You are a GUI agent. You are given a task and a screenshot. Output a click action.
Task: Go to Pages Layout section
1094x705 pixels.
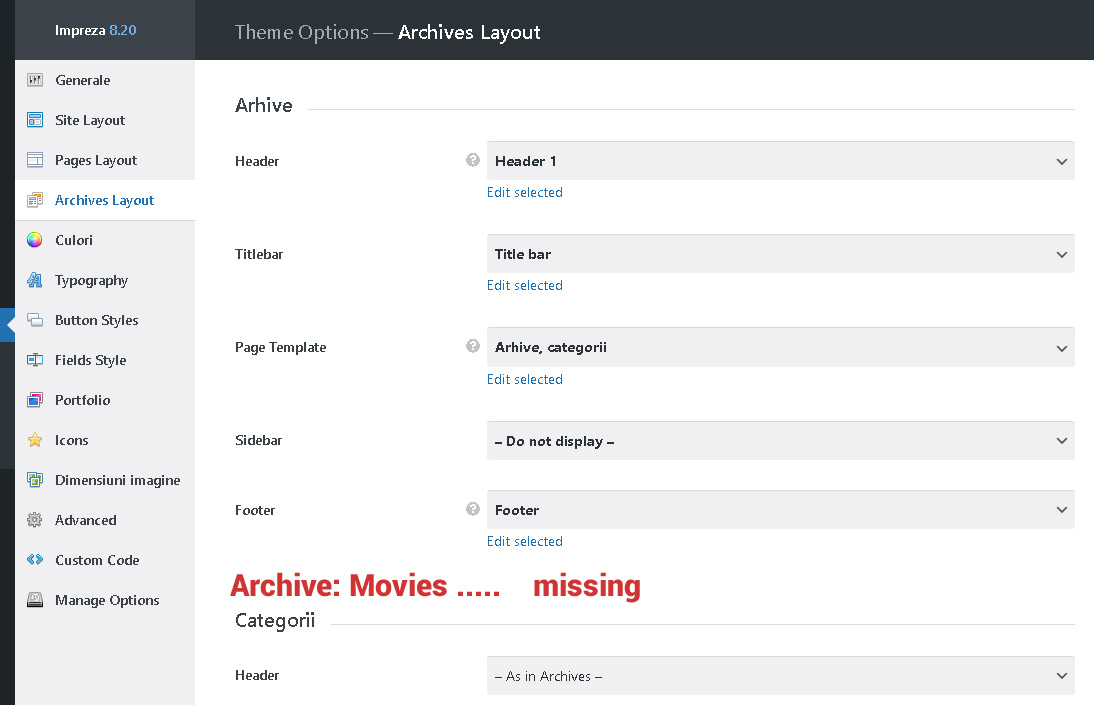point(105,160)
